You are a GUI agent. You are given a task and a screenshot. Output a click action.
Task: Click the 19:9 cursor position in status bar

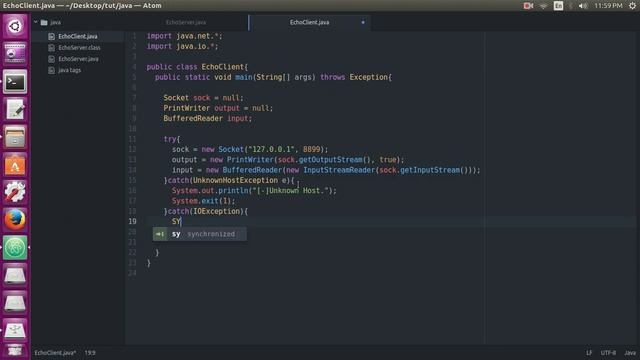coord(90,353)
